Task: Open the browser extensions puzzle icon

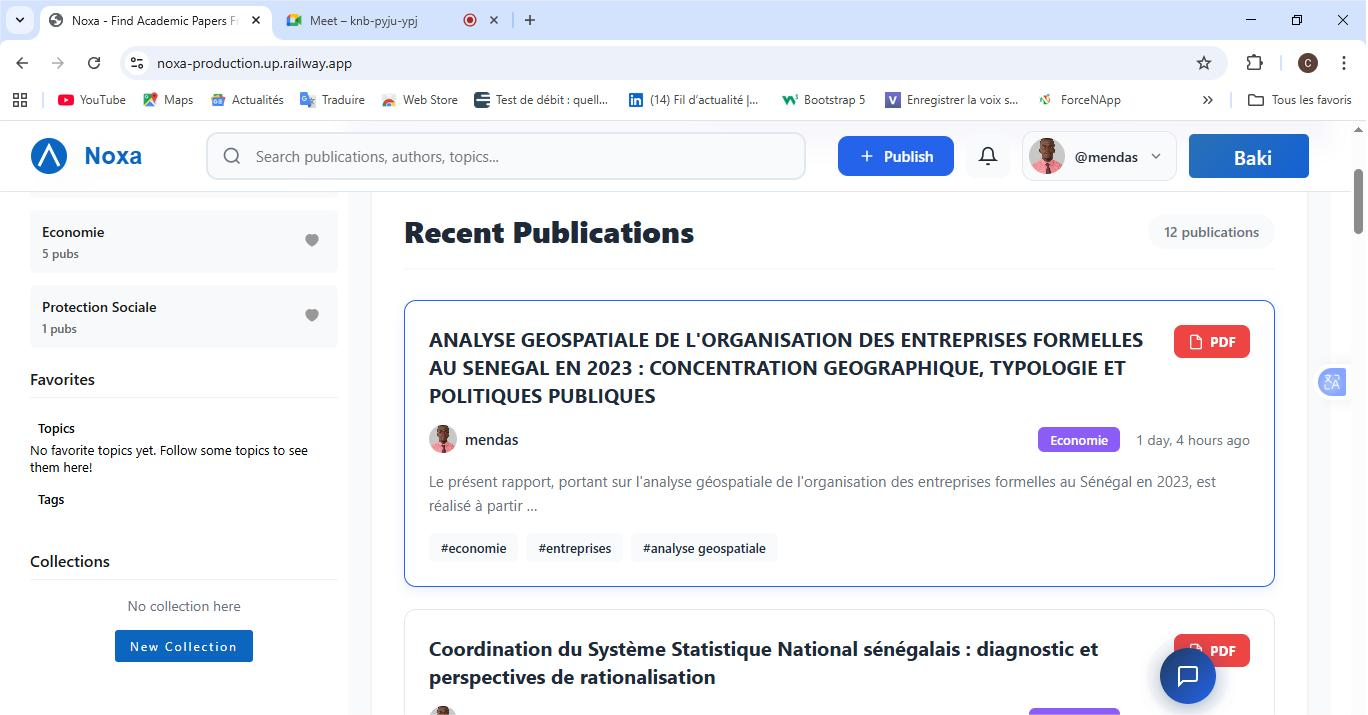Action: coord(1254,63)
